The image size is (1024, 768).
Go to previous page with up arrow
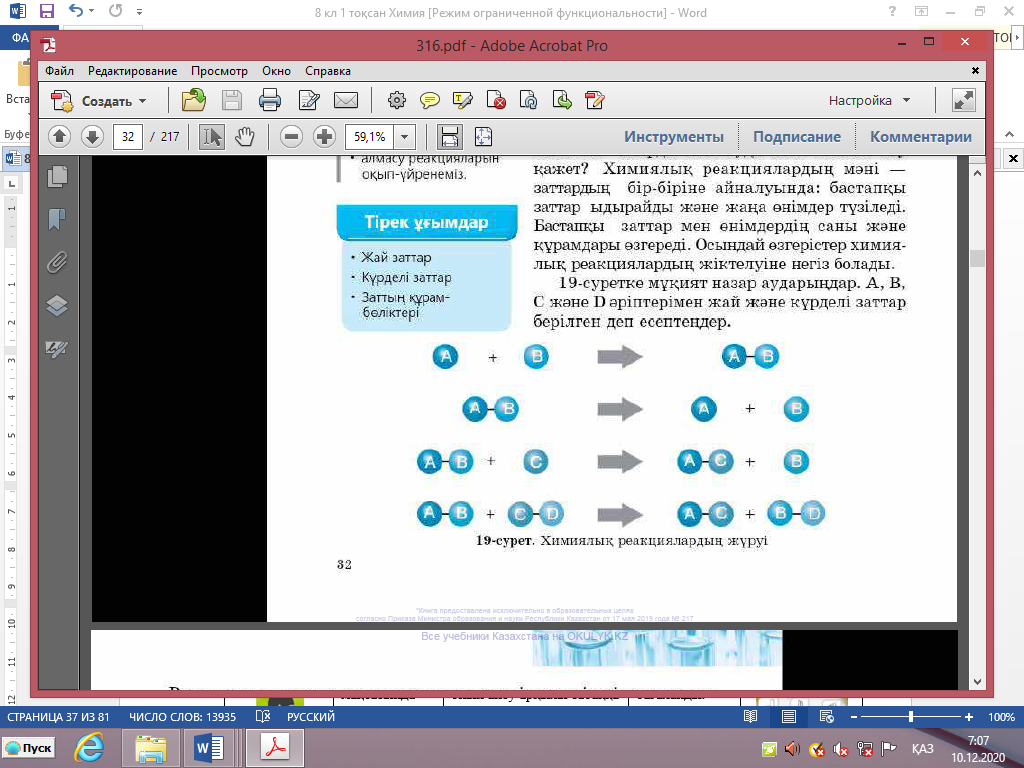pos(59,136)
